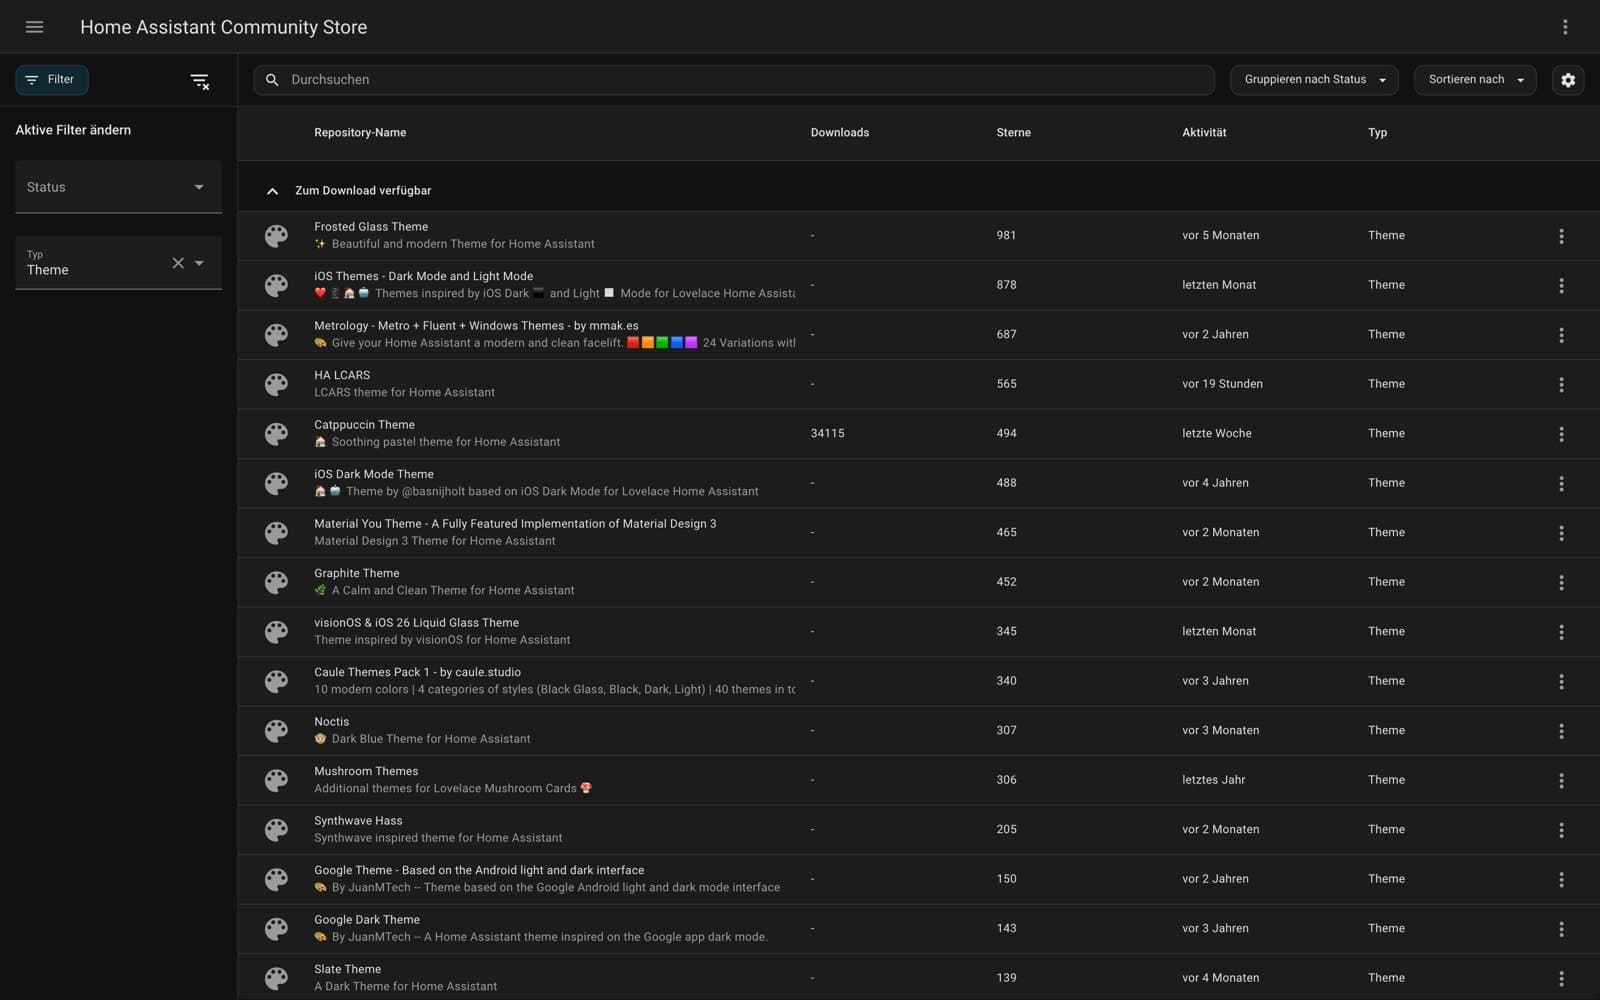Open options menu for visionOS Liquid Glass Theme
Viewport: 1600px width, 1000px height.
pyautogui.click(x=1561, y=632)
